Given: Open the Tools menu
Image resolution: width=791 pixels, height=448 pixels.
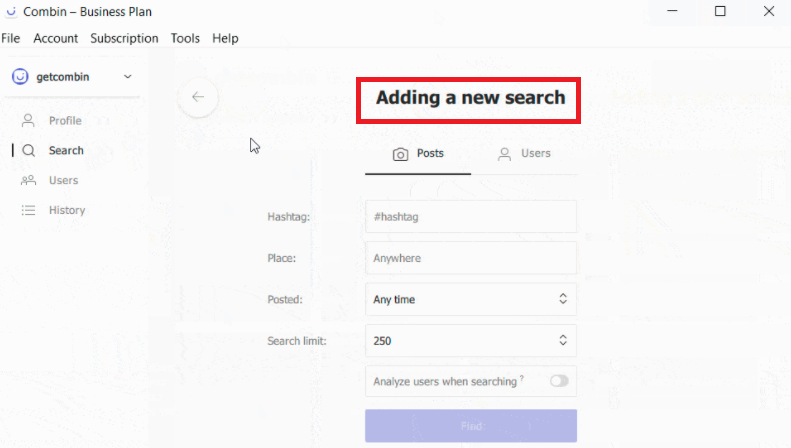Looking at the screenshot, I should (185, 38).
